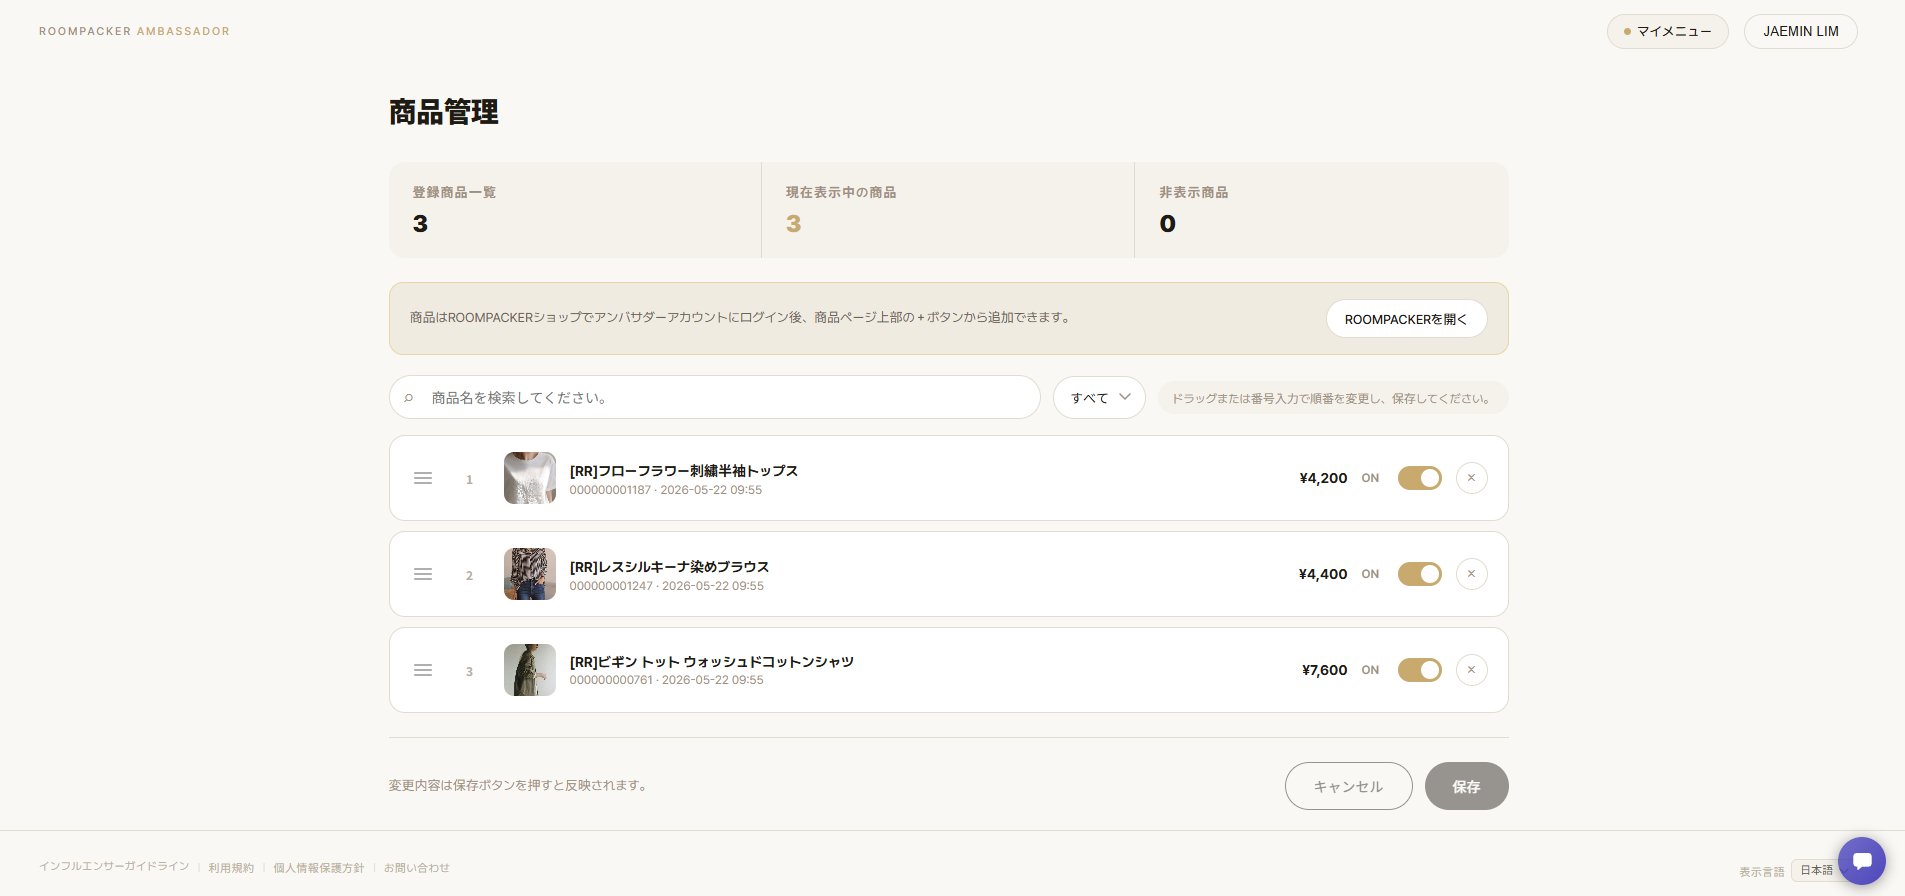Viewport: 1905px width, 896px height.
Task: Click drag handle icon for レスシルキーナ染めブラウス
Action: pyautogui.click(x=423, y=574)
